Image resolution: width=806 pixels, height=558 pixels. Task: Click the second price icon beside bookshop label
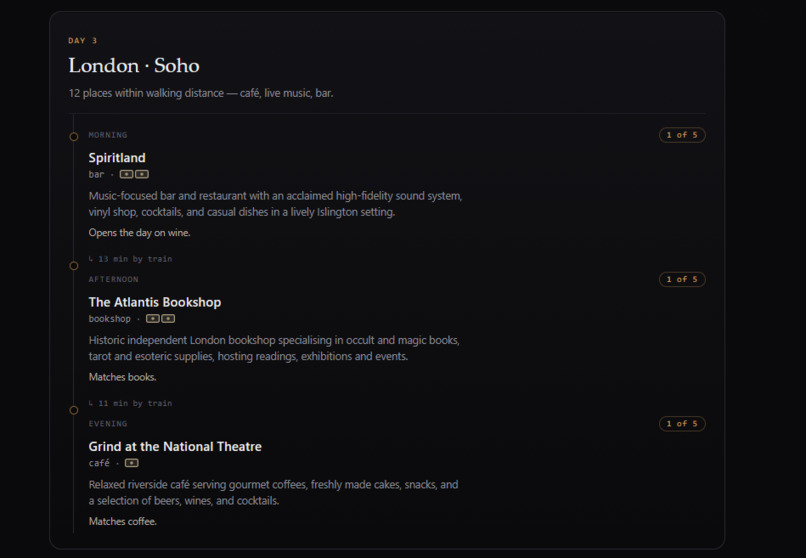click(168, 319)
